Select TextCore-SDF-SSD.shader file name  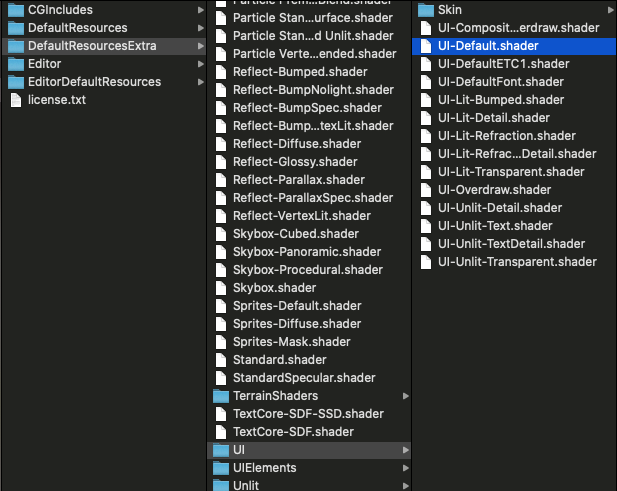(x=308, y=414)
